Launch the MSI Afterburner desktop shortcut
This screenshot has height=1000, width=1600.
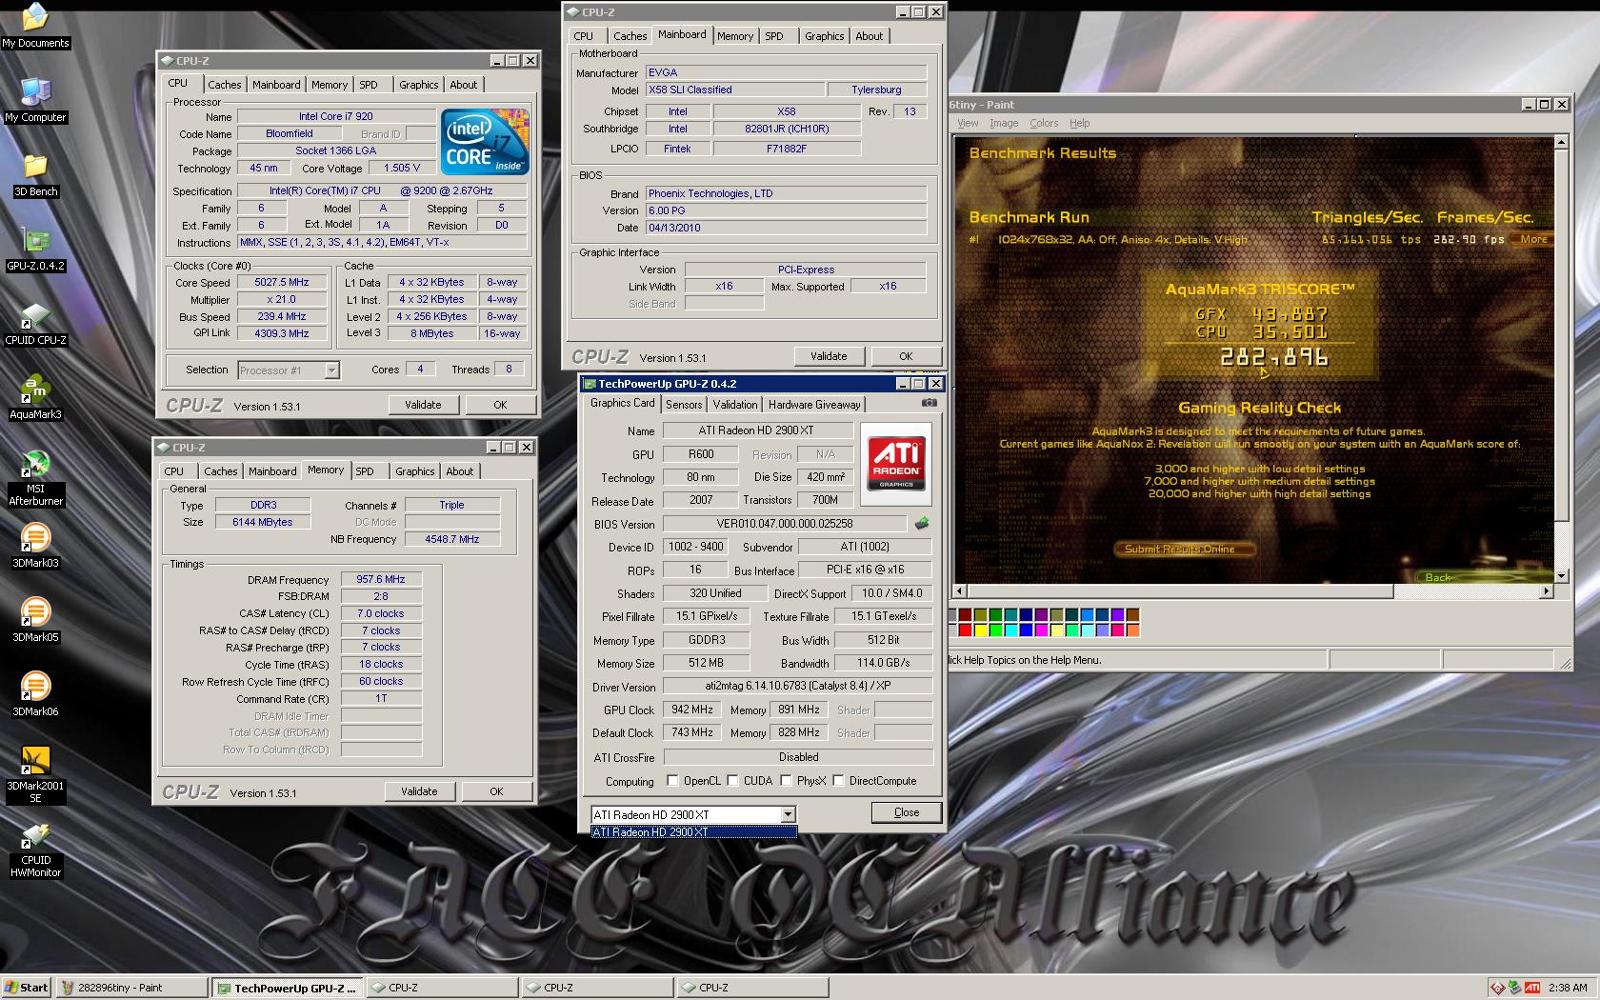click(x=35, y=478)
